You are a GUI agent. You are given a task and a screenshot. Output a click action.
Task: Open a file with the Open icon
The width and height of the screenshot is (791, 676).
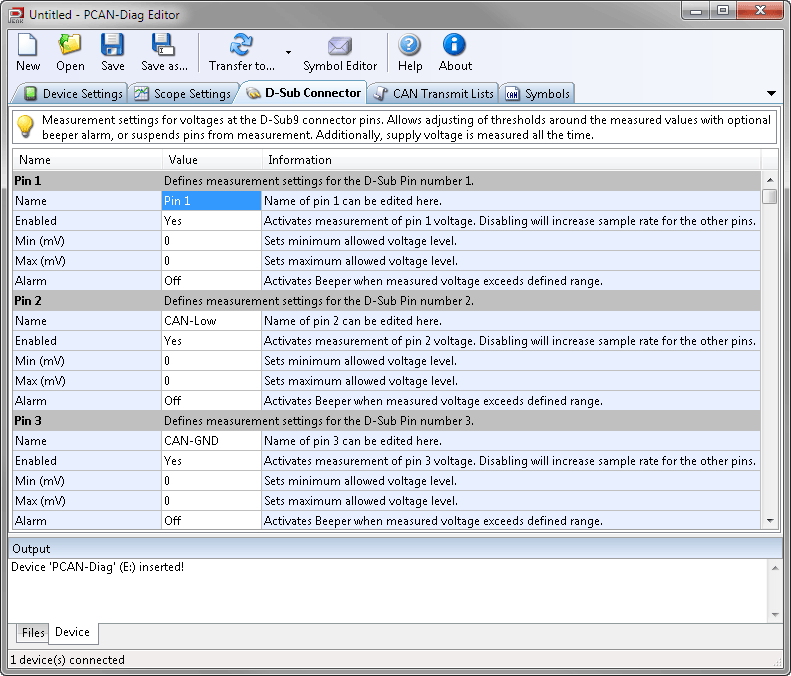(x=70, y=52)
